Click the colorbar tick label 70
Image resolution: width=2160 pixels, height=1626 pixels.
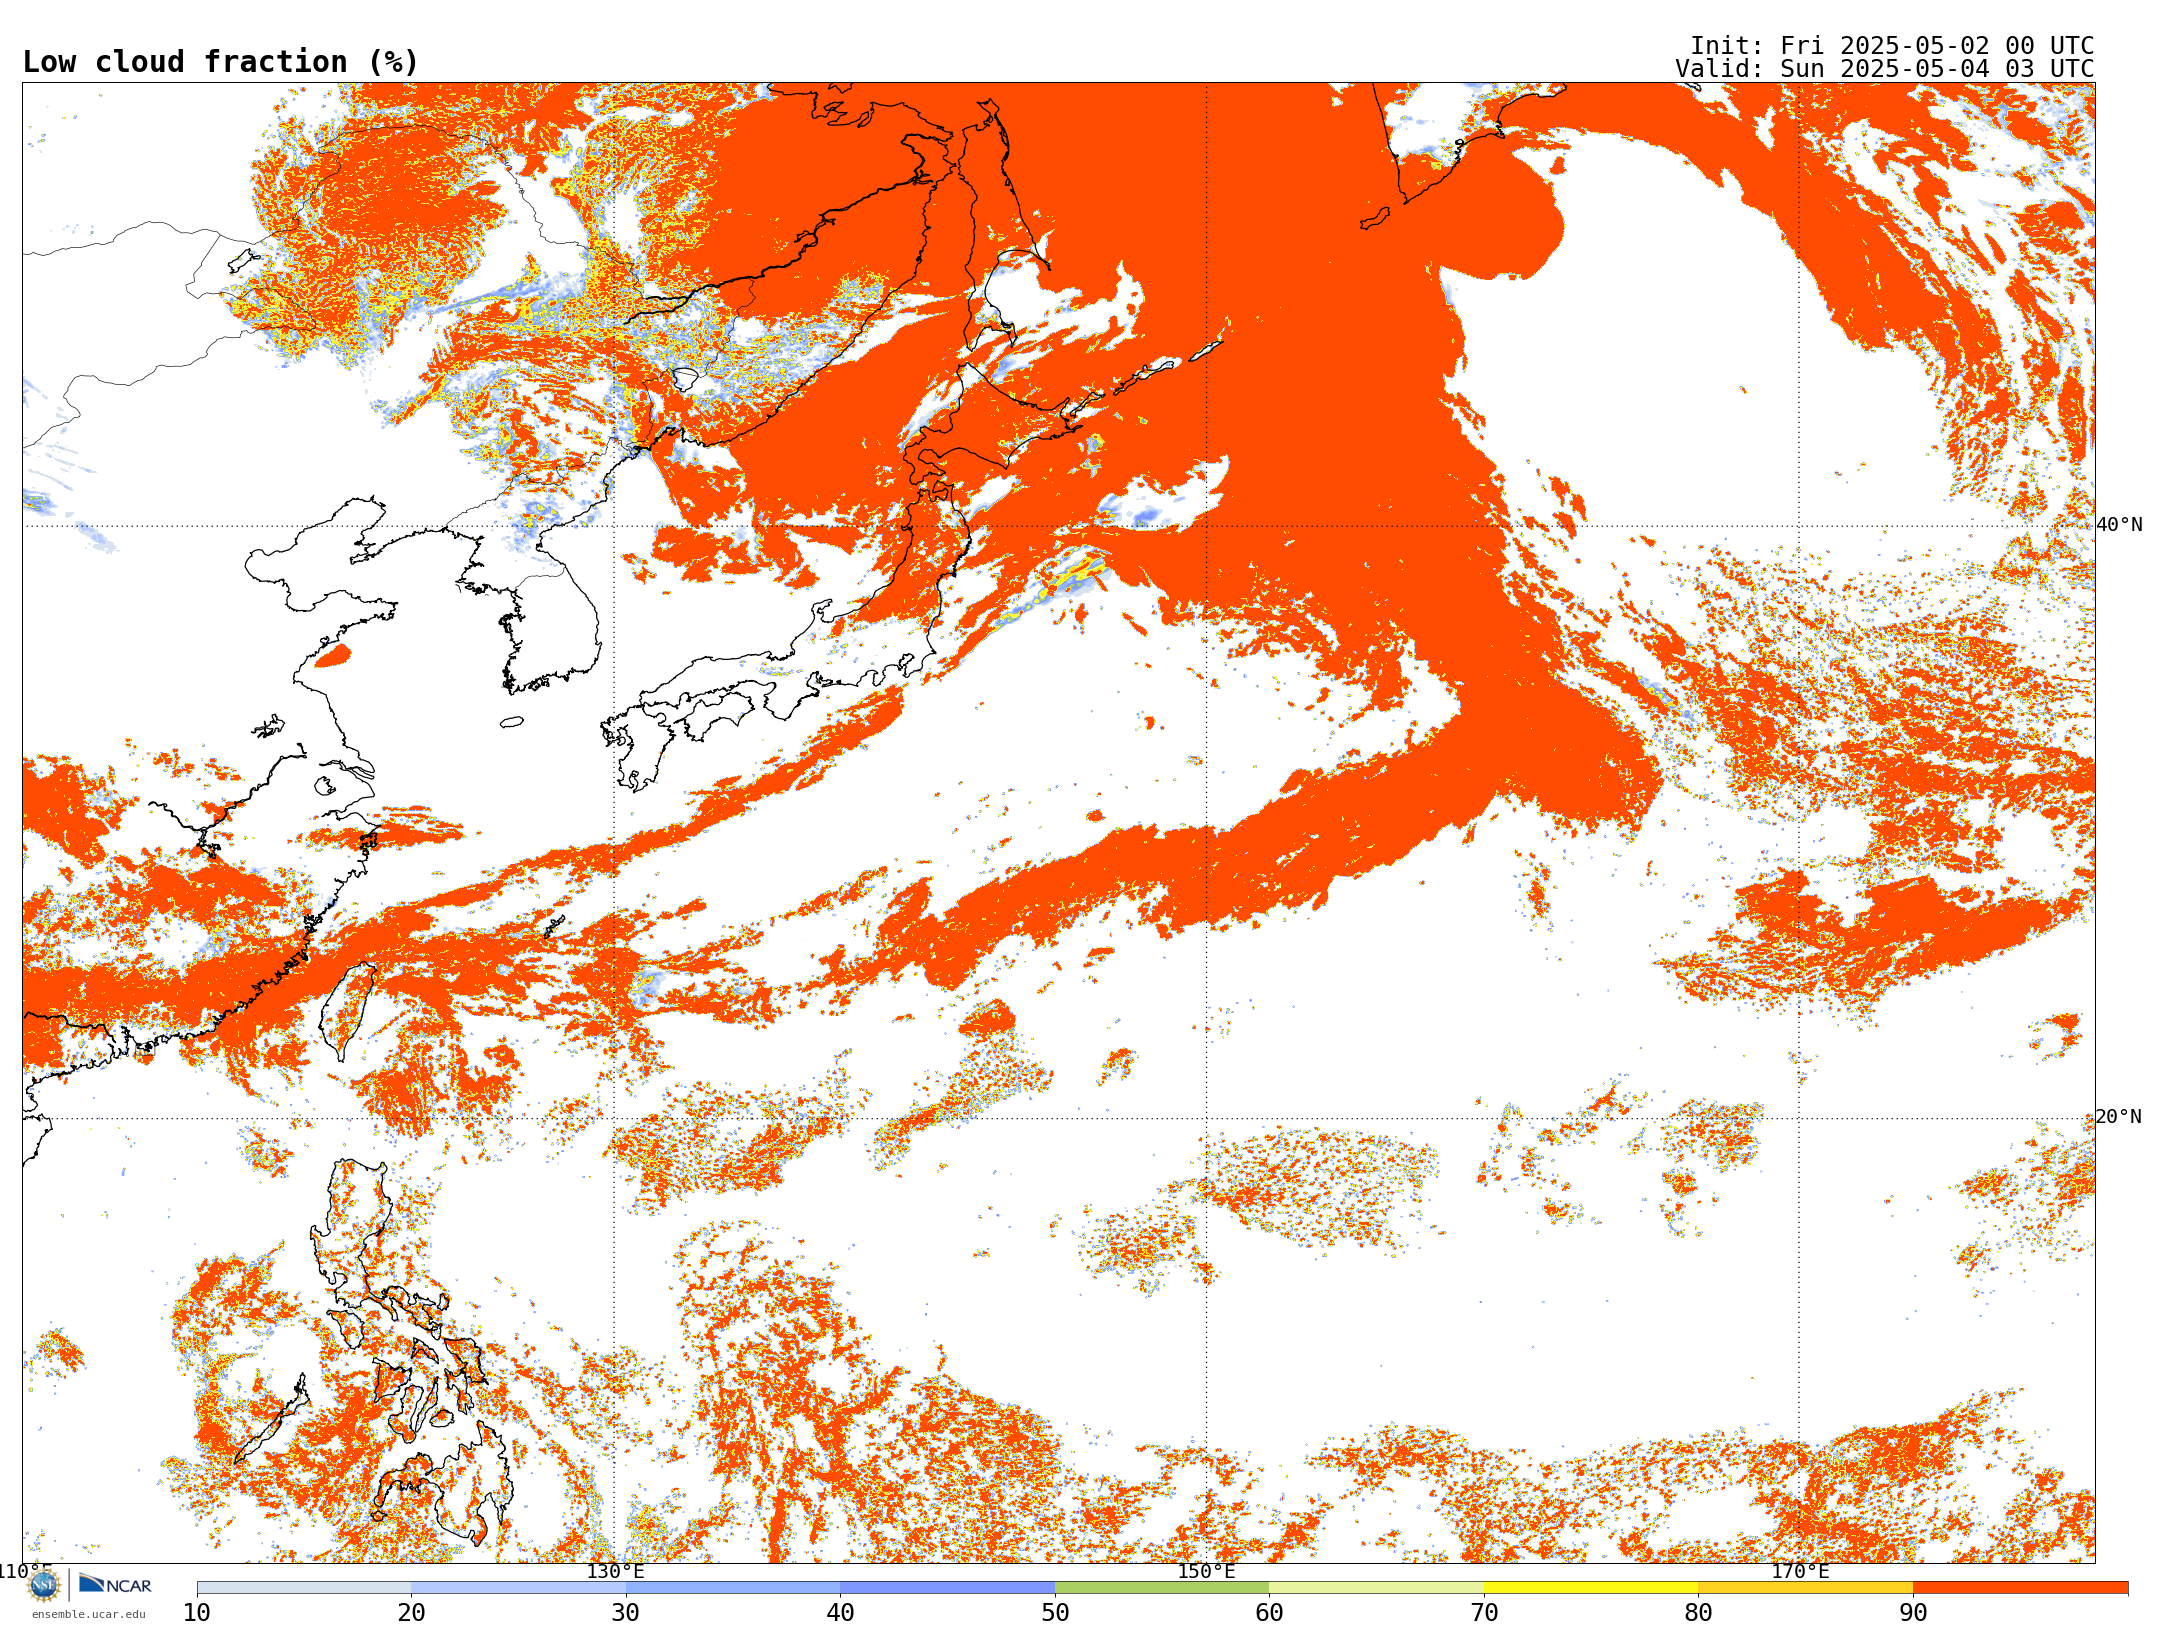pyautogui.click(x=1484, y=1613)
